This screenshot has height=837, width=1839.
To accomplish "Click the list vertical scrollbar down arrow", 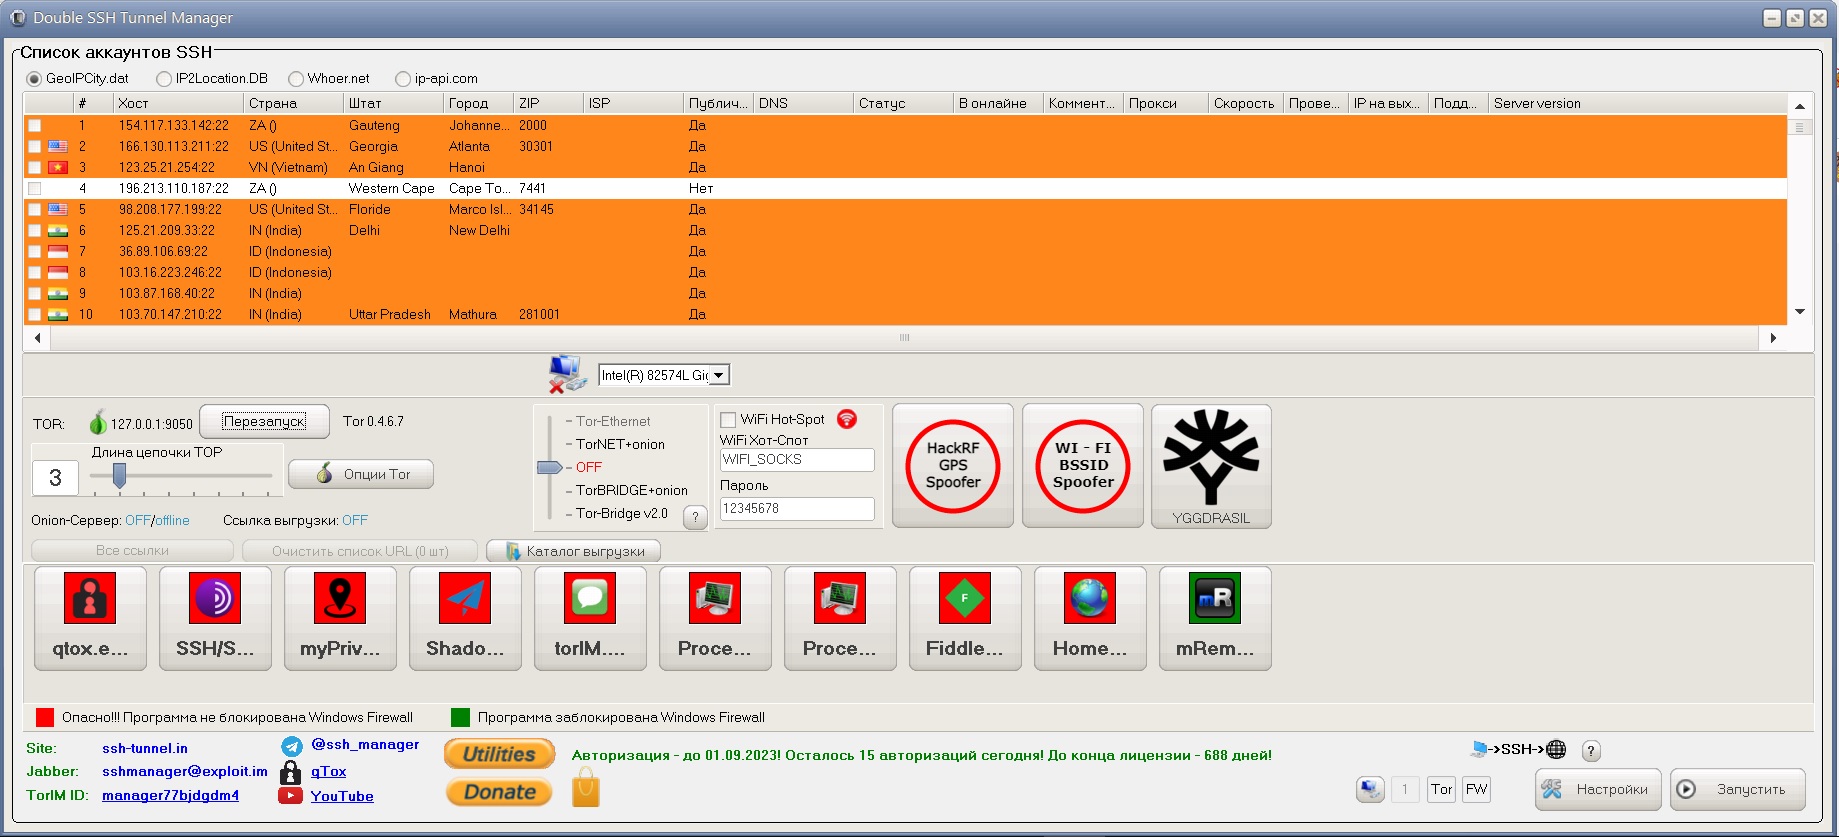I will [x=1800, y=312].
